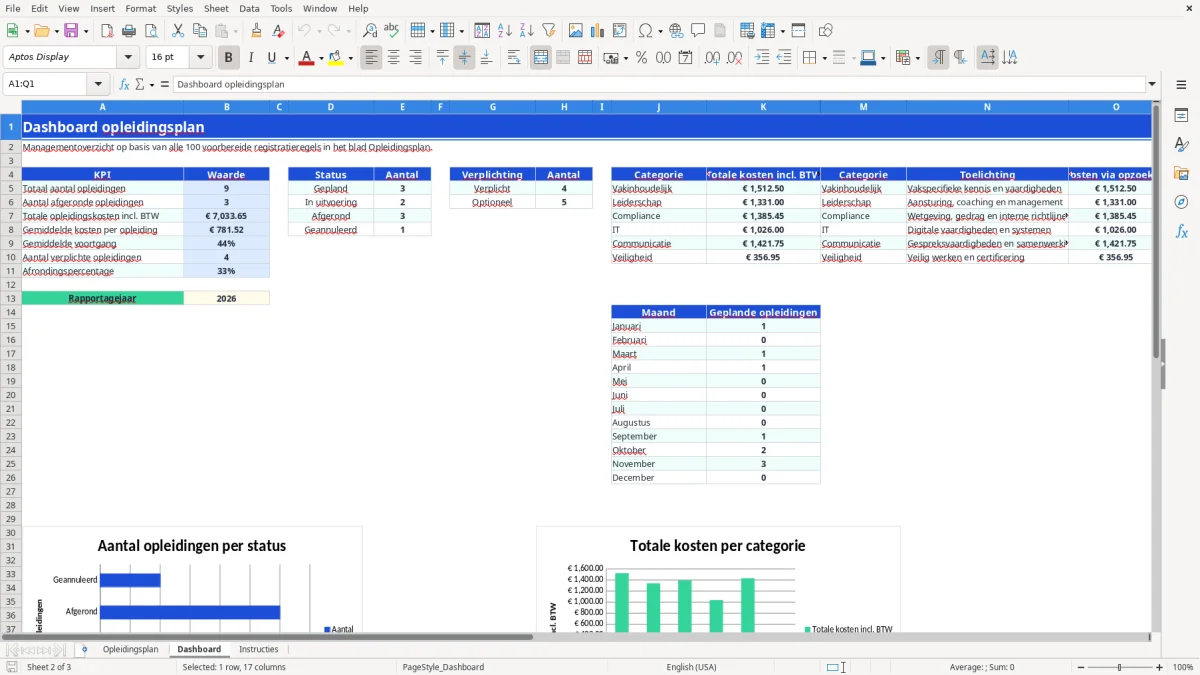Insert a special character (Omega icon)
This screenshot has height=675, width=1200.
[x=646, y=31]
